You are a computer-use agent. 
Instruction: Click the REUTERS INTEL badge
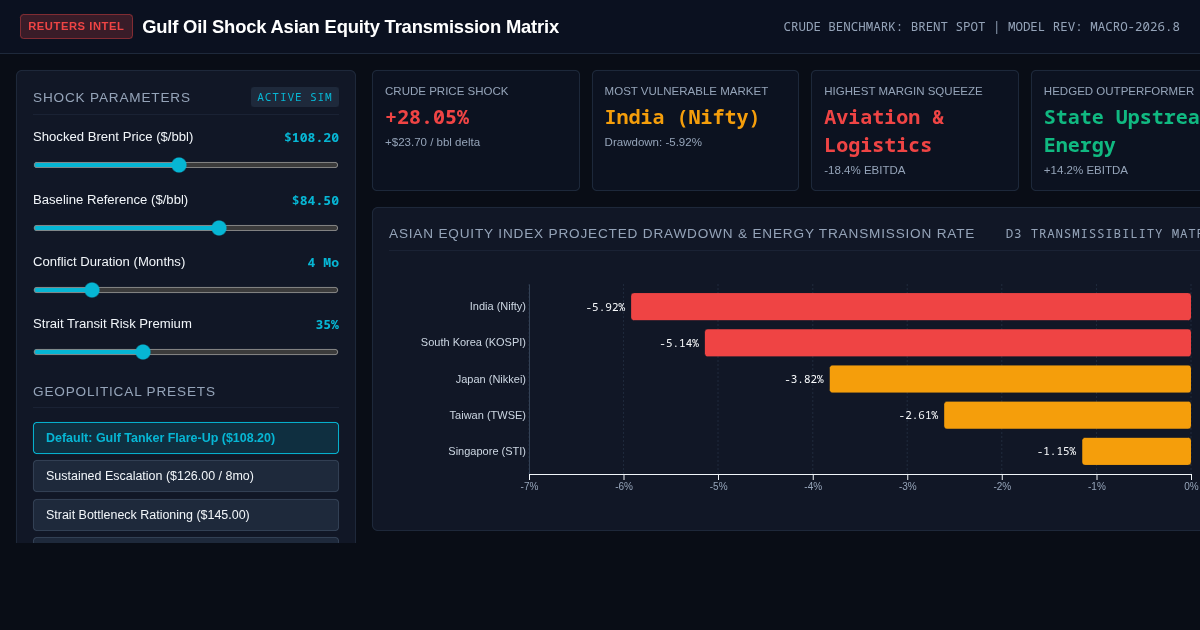click(x=76, y=27)
